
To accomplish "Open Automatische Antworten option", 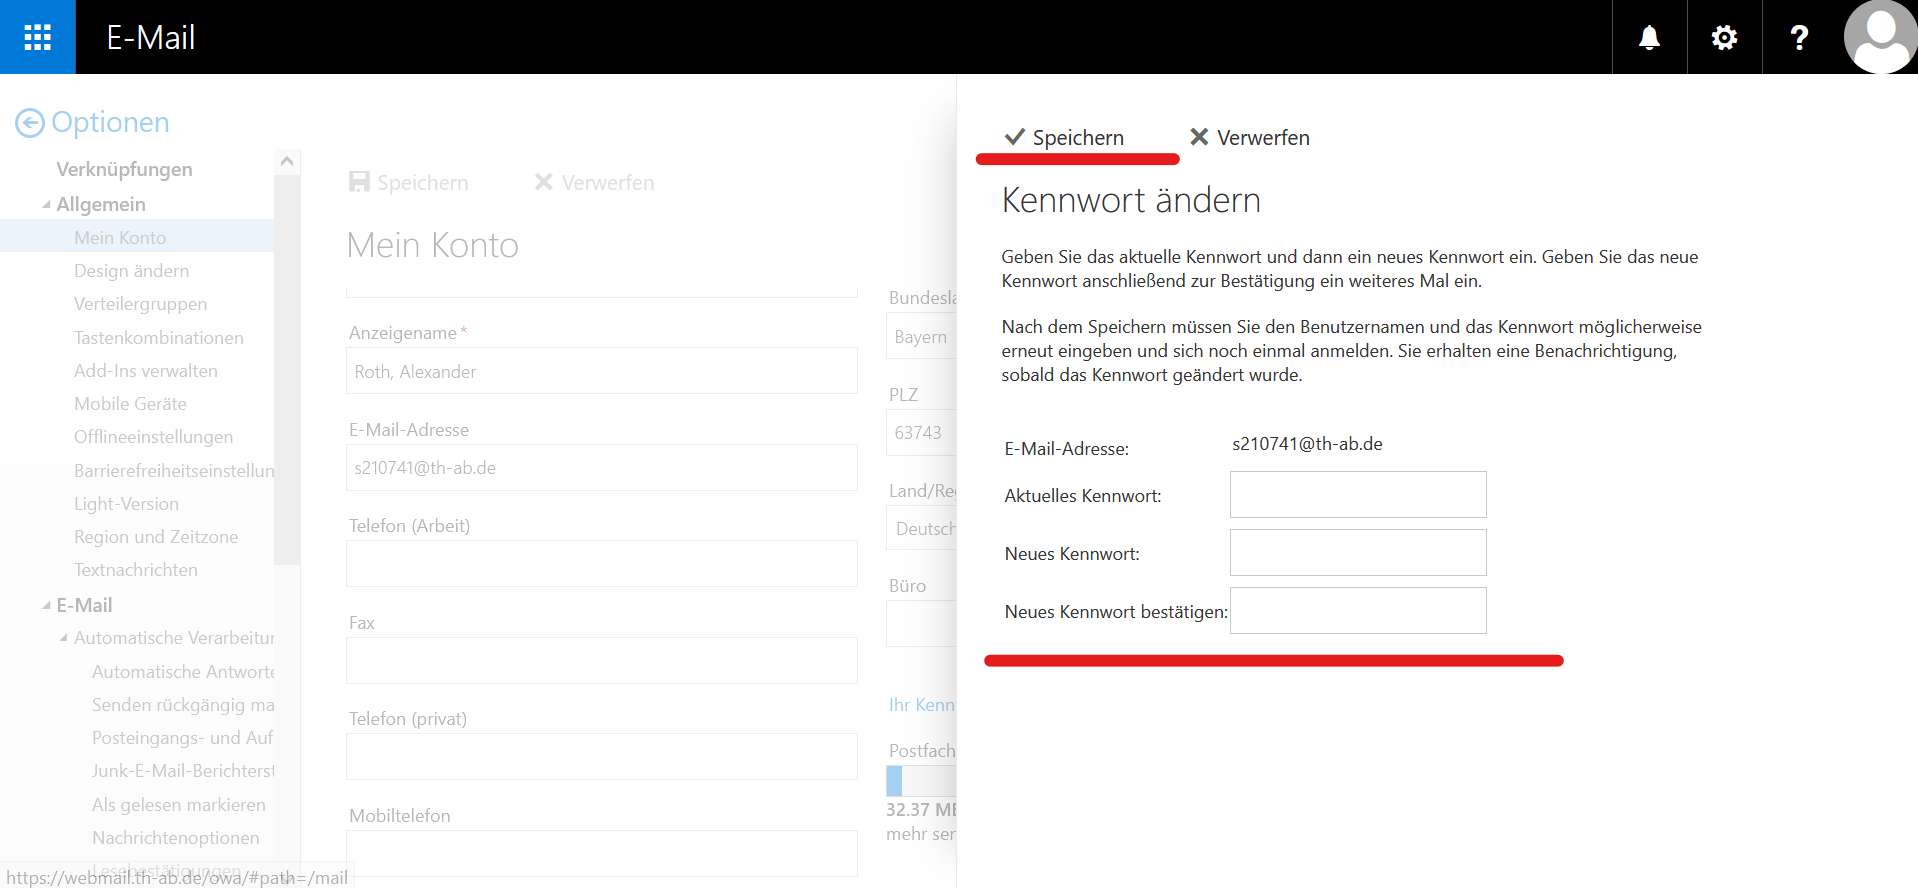I will (183, 671).
